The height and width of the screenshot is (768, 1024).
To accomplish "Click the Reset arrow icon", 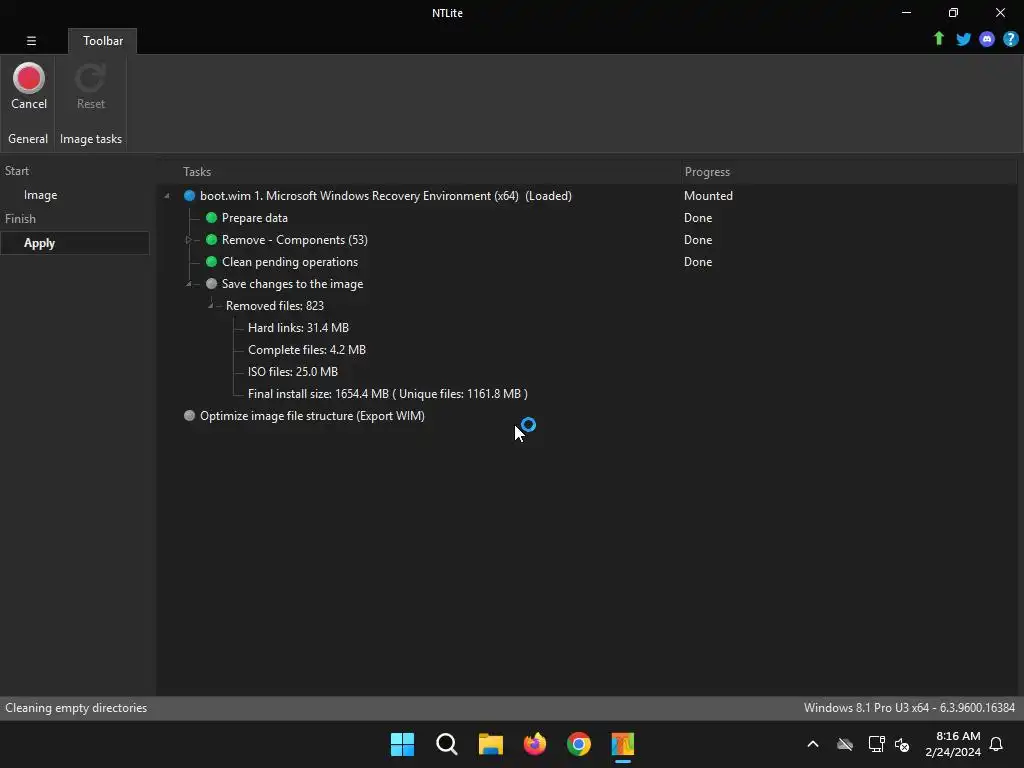I will pyautogui.click(x=90, y=78).
